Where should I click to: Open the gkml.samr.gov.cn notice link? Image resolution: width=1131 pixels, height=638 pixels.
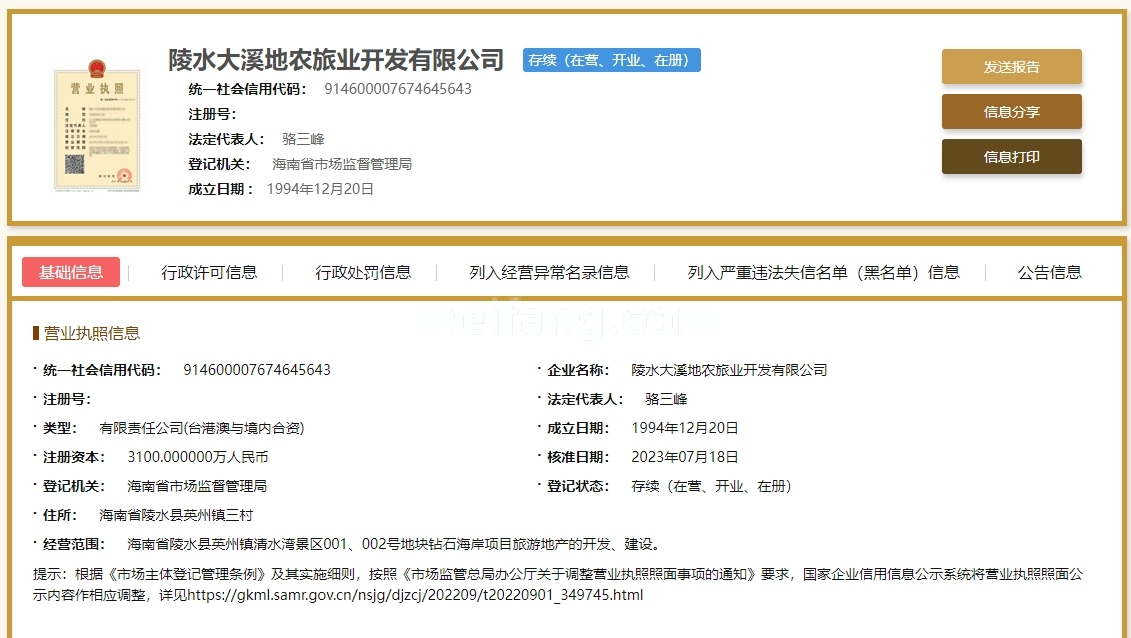(414, 595)
